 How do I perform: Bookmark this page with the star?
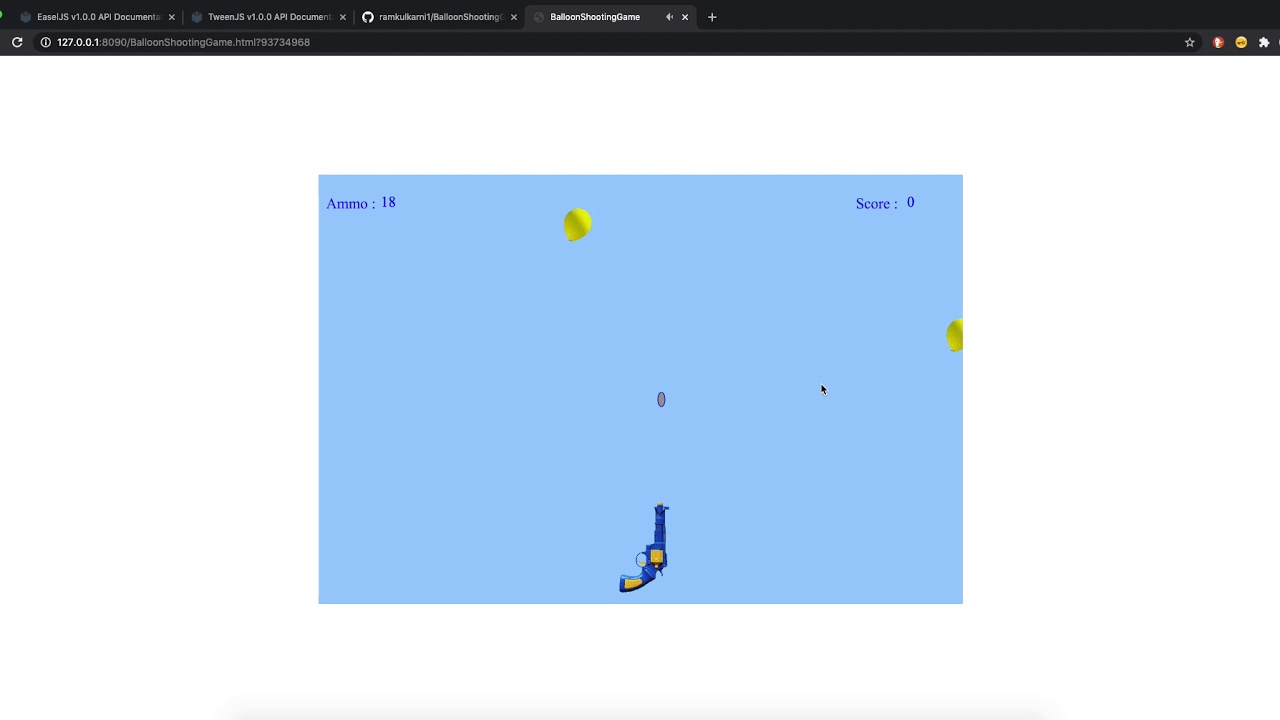(1189, 42)
